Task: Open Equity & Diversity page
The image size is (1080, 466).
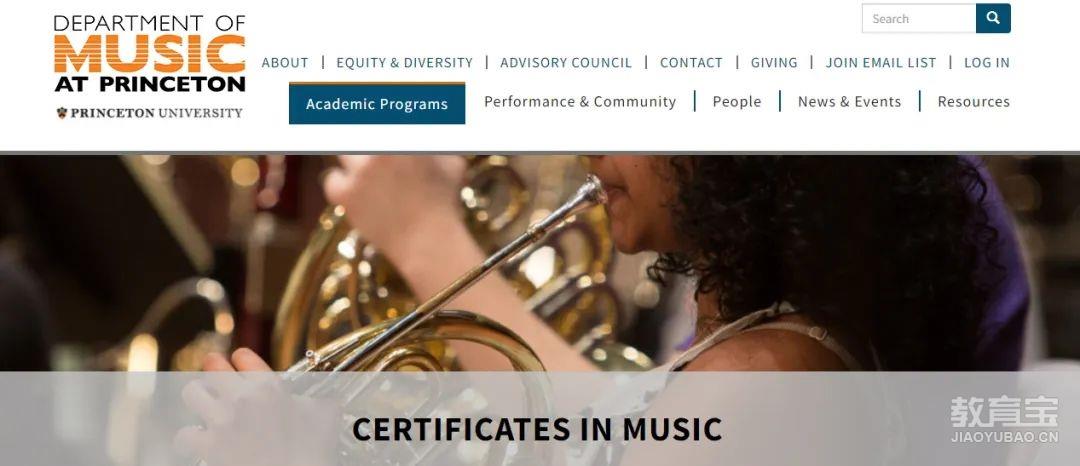Action: (x=404, y=63)
